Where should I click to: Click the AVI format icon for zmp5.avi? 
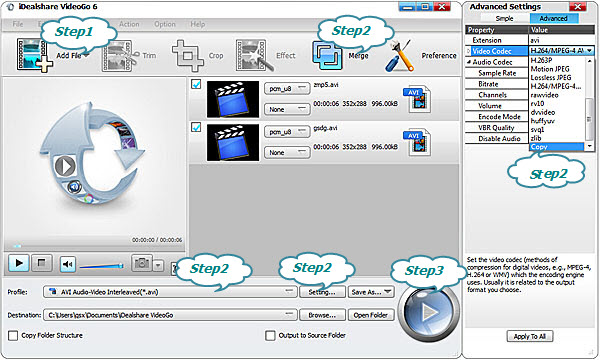tap(417, 100)
